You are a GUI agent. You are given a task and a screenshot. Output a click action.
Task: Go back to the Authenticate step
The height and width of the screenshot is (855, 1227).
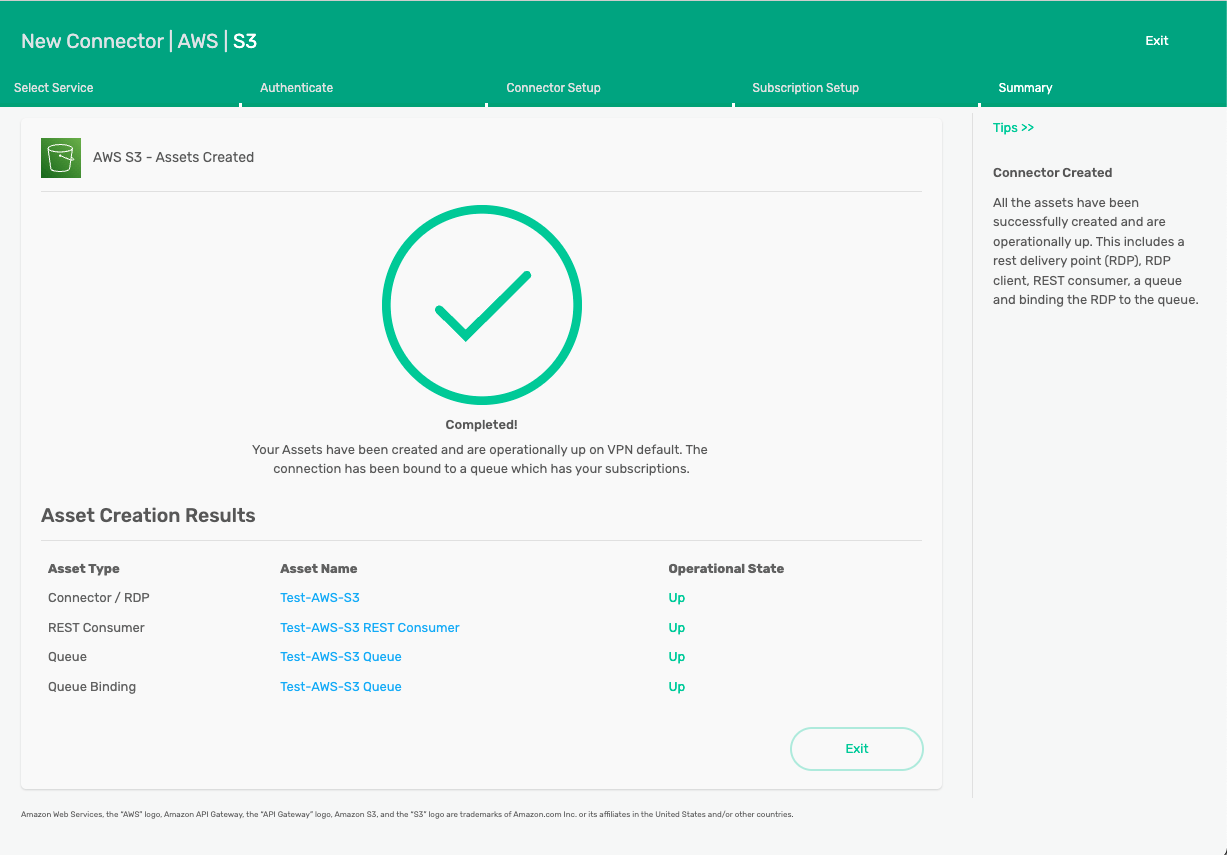click(296, 88)
